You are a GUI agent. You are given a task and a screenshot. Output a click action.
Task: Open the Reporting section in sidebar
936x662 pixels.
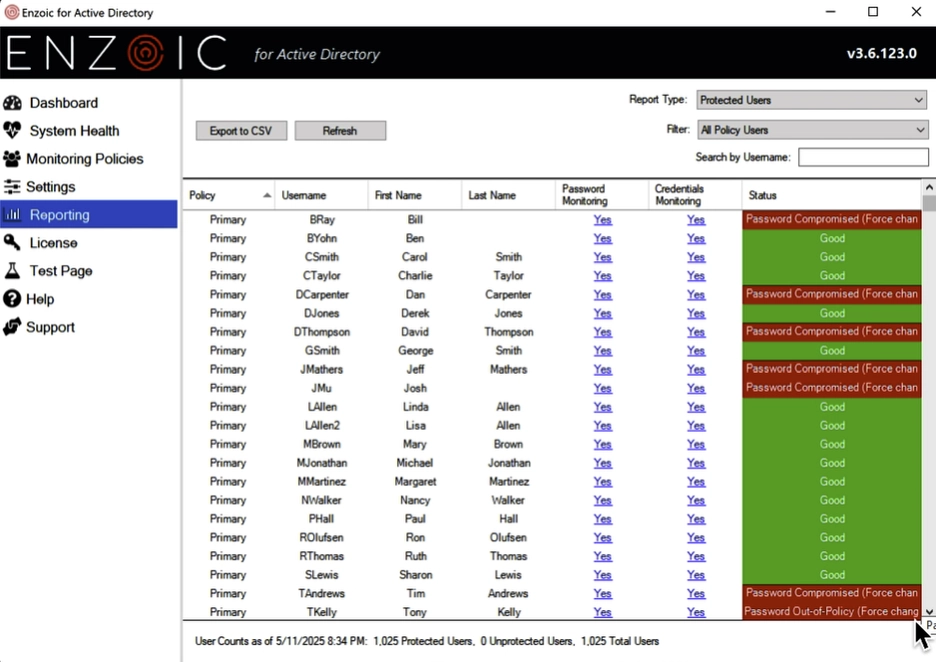(x=60, y=215)
